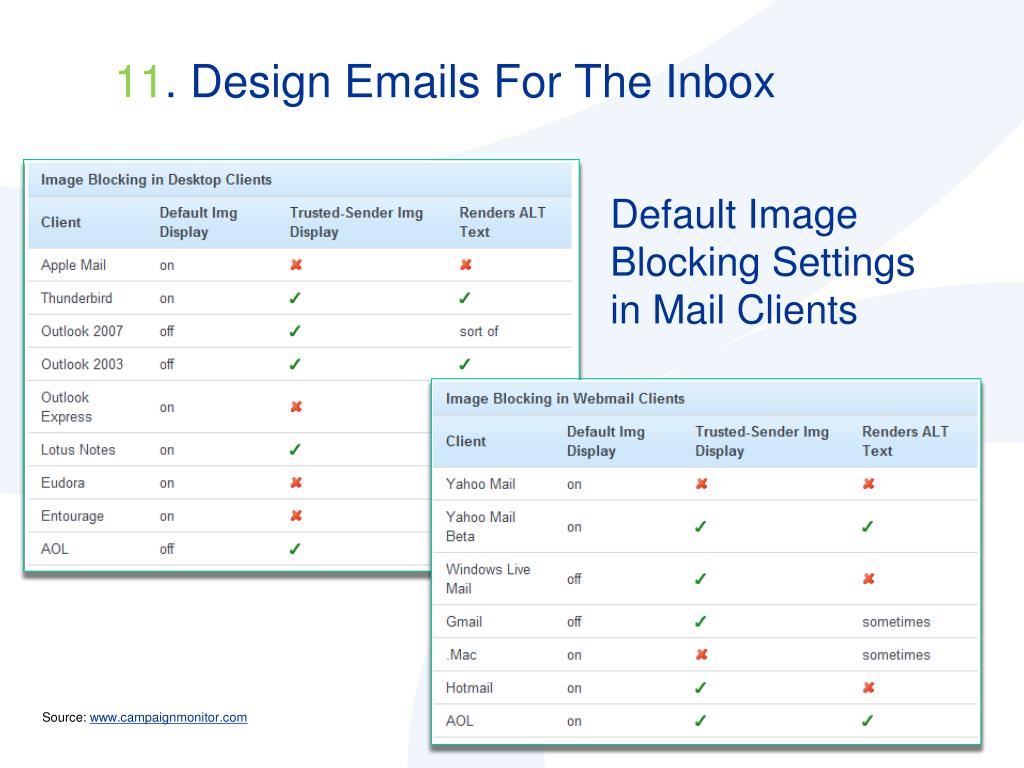Select the 'Hotmail' client name

[469, 688]
